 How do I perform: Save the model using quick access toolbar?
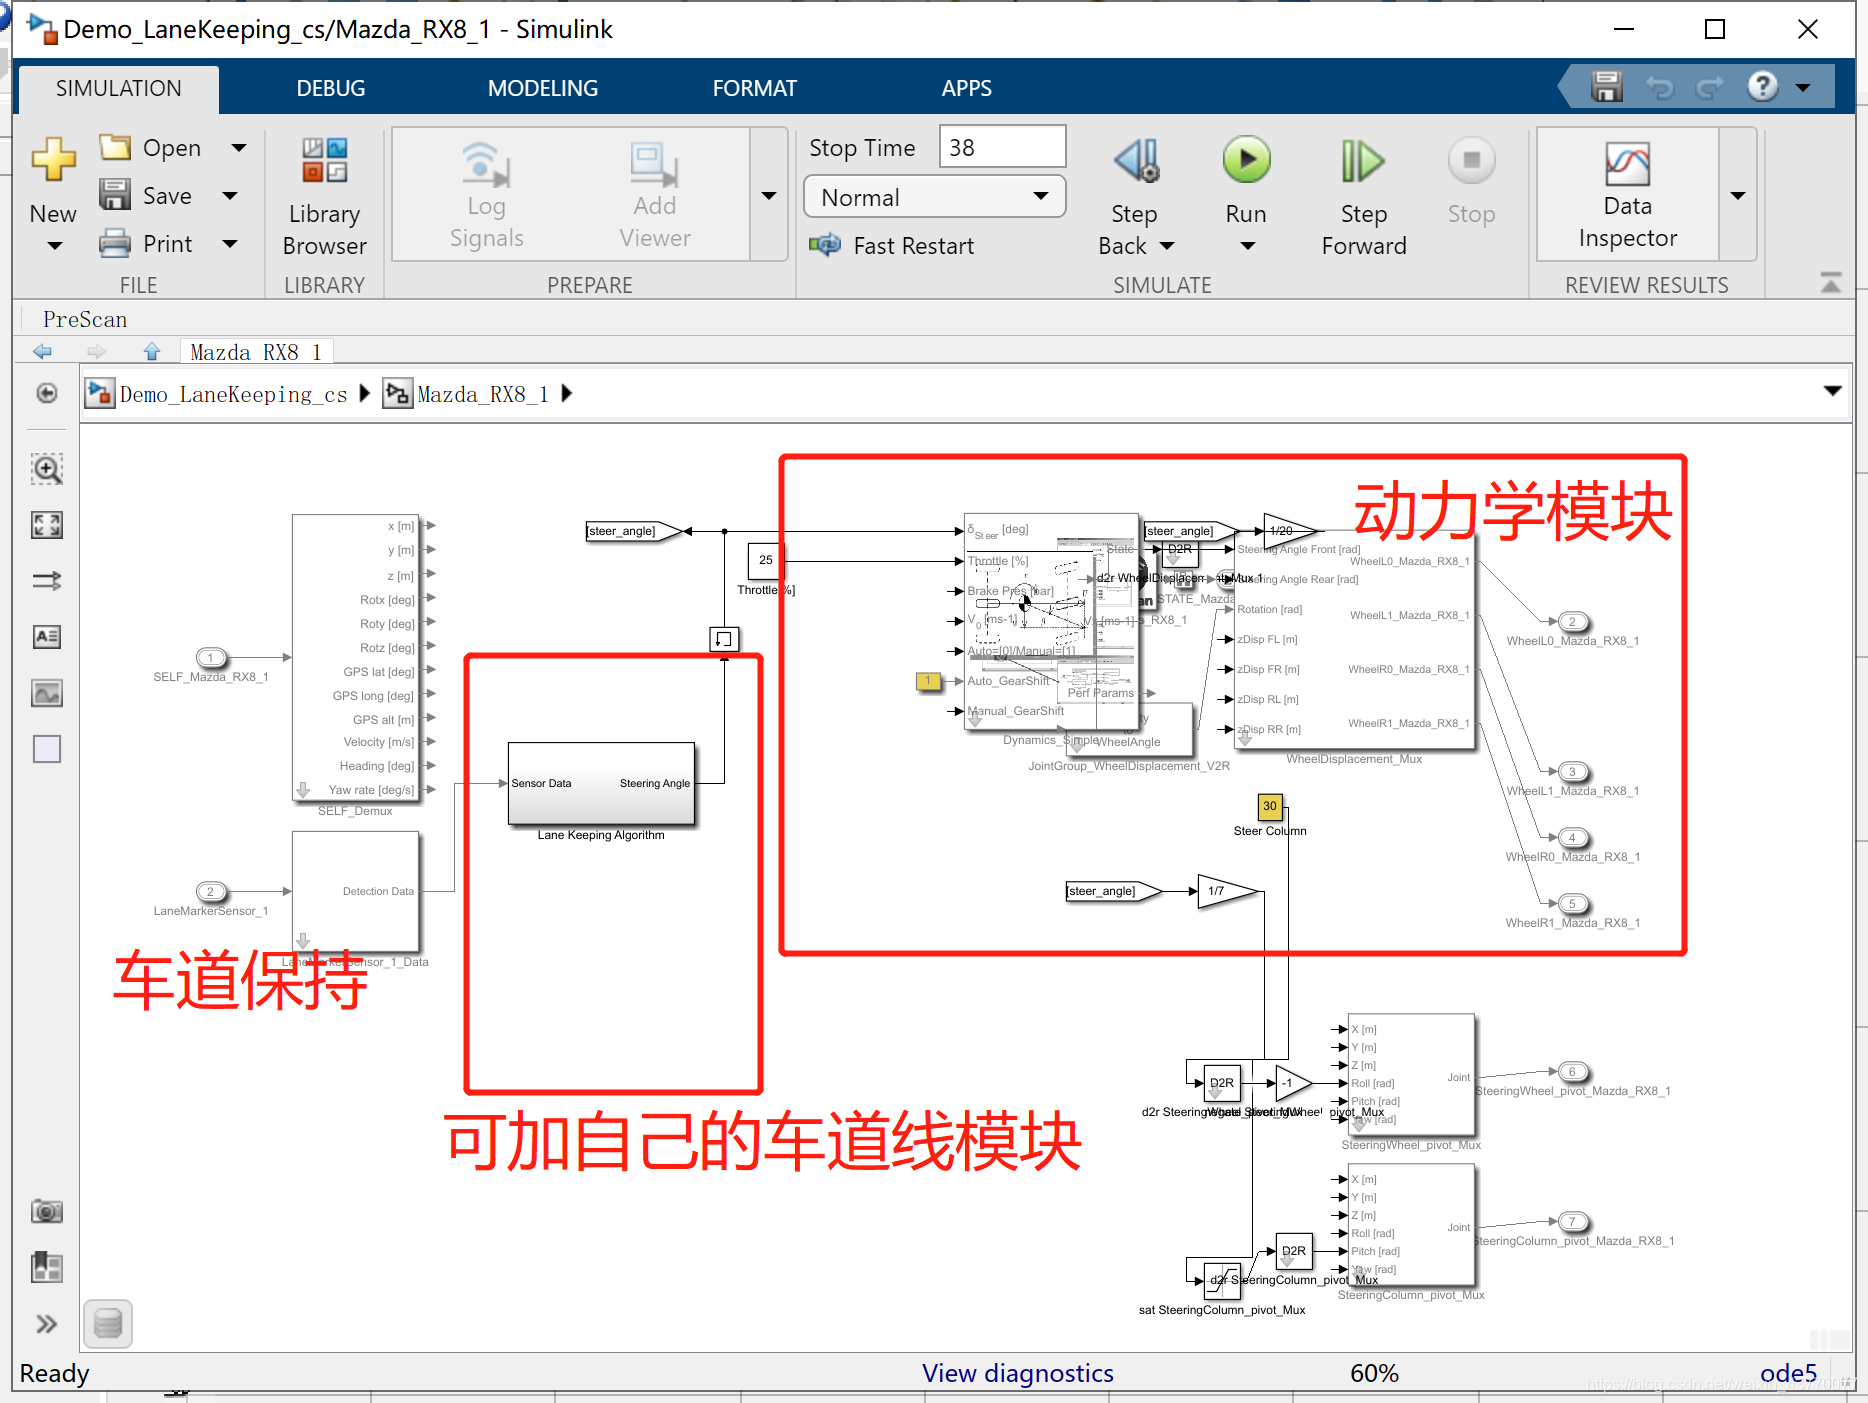pyautogui.click(x=1605, y=86)
